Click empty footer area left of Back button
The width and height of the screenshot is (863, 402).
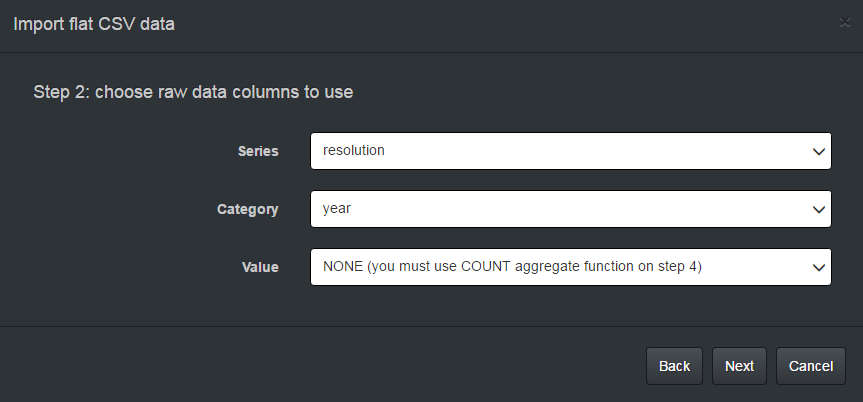click(320, 366)
